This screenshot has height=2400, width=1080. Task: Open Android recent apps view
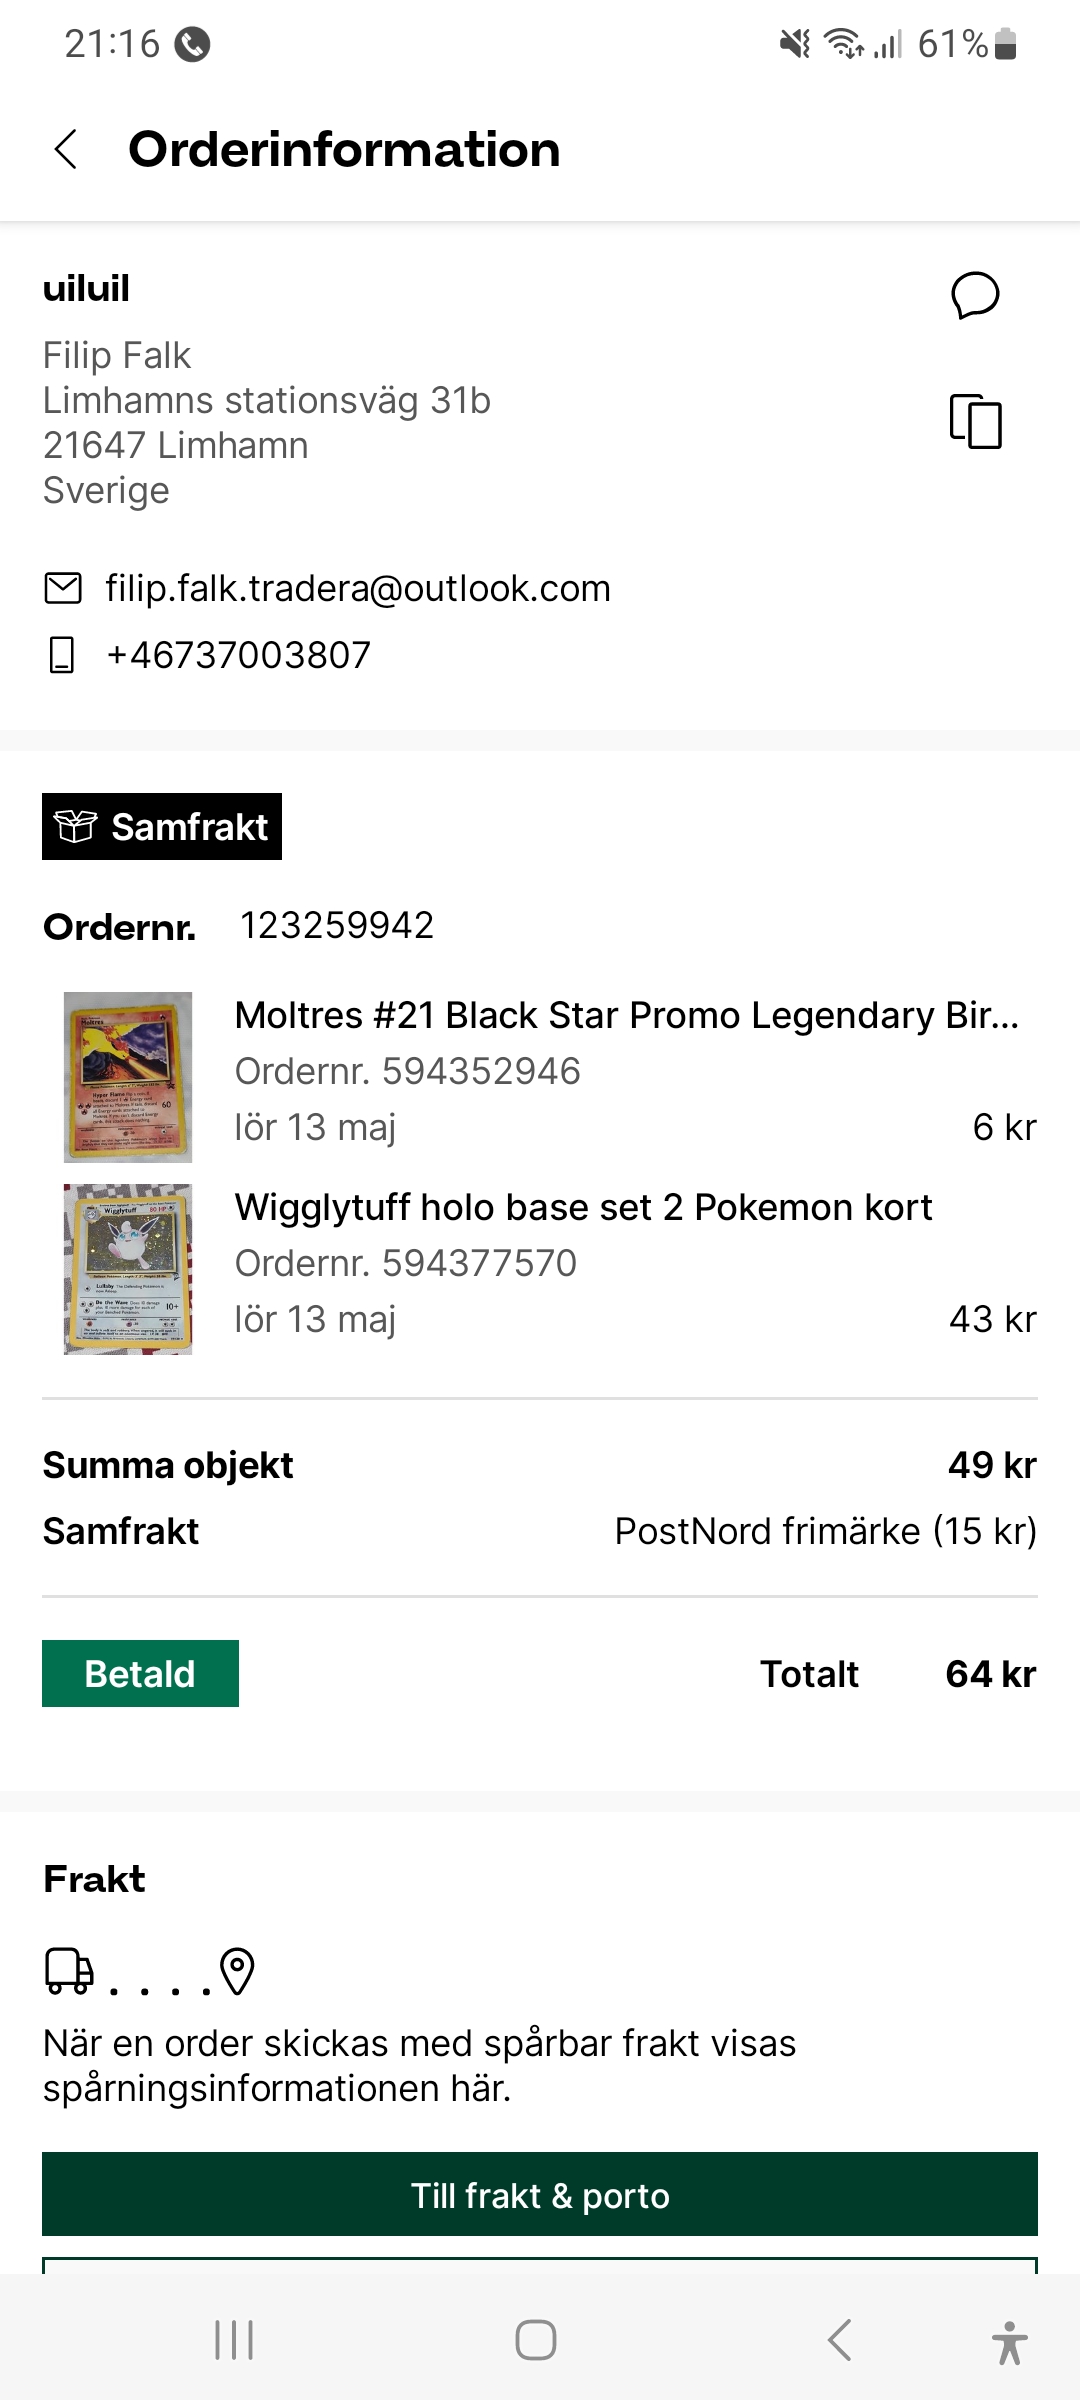[x=234, y=2340]
